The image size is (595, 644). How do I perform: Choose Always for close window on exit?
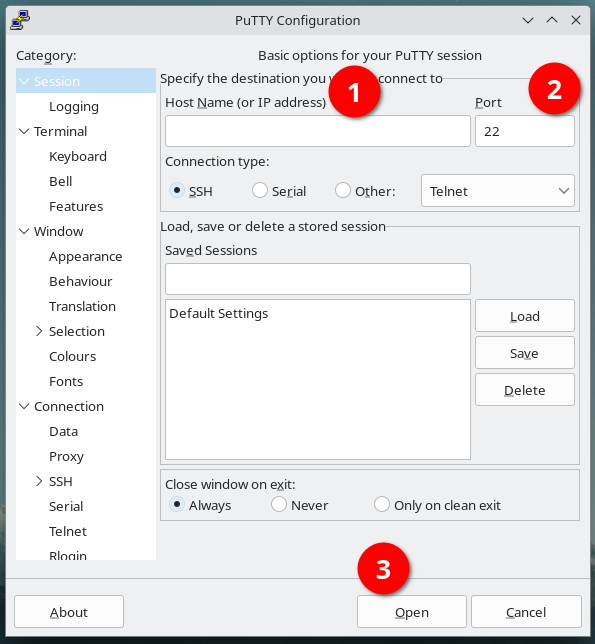(x=177, y=504)
